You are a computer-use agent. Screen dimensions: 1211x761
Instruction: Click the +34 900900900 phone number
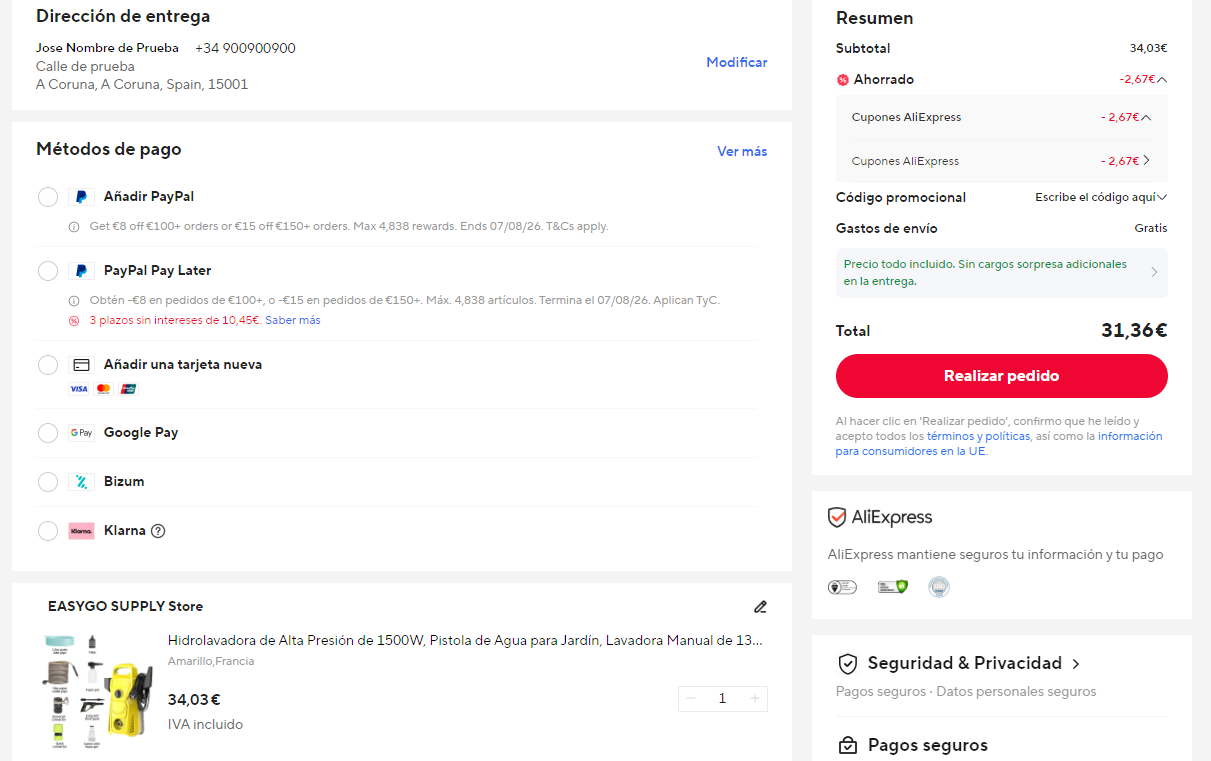pyautogui.click(x=245, y=48)
